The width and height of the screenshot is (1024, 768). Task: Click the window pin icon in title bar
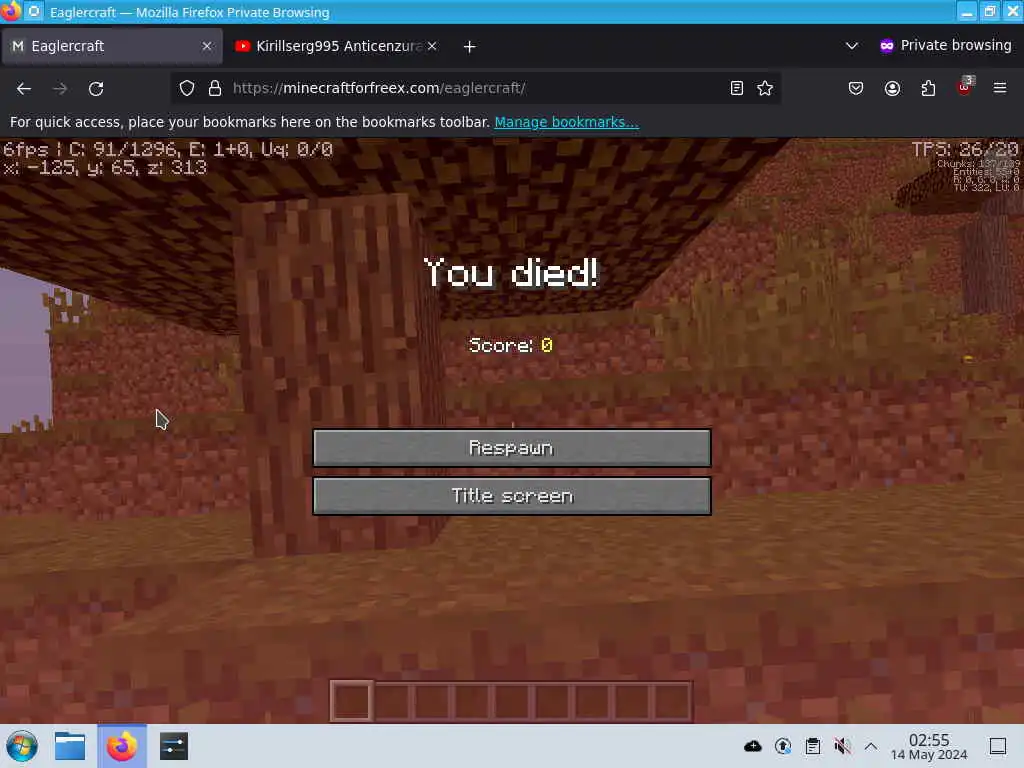point(34,12)
